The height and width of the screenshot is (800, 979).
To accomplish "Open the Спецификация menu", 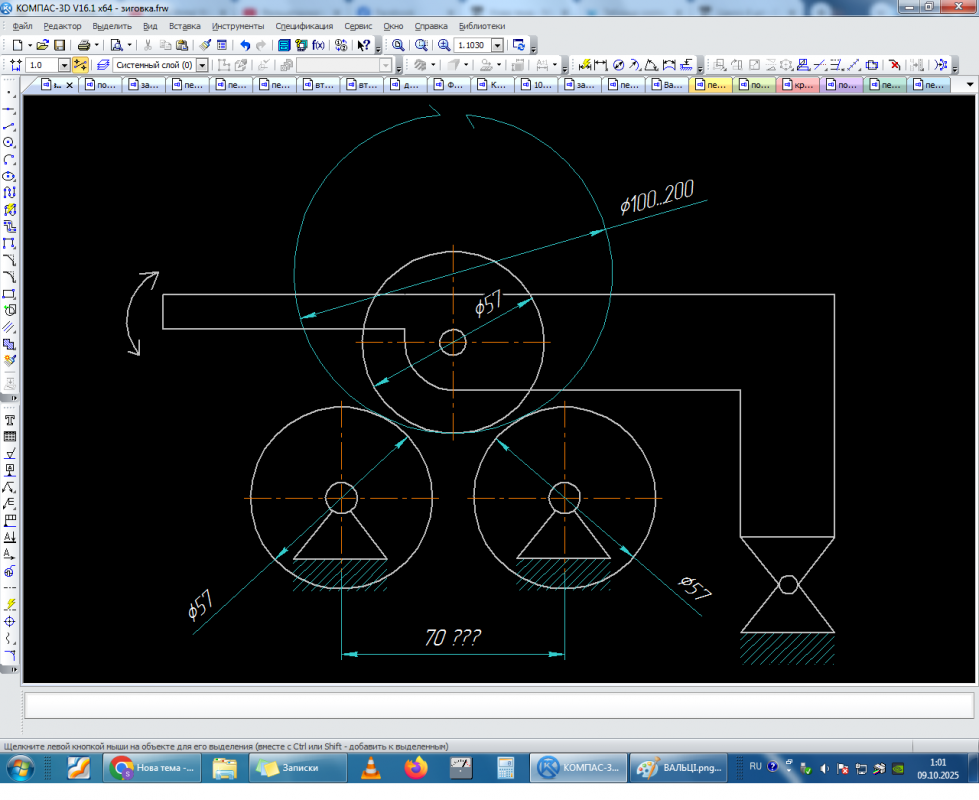I will click(304, 25).
